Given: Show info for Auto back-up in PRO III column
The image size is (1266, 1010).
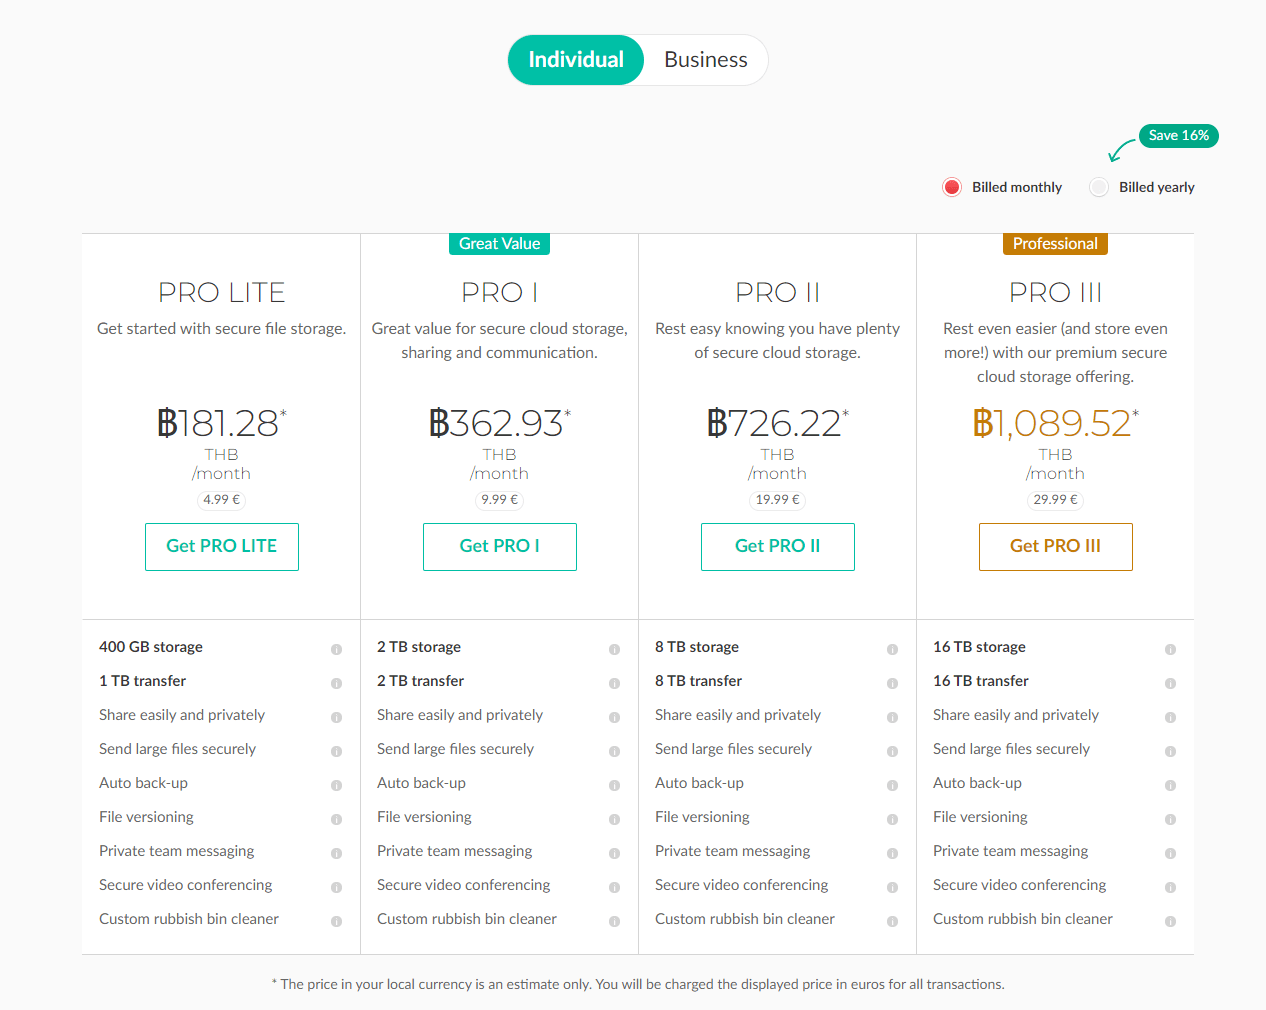Looking at the screenshot, I should (1170, 784).
